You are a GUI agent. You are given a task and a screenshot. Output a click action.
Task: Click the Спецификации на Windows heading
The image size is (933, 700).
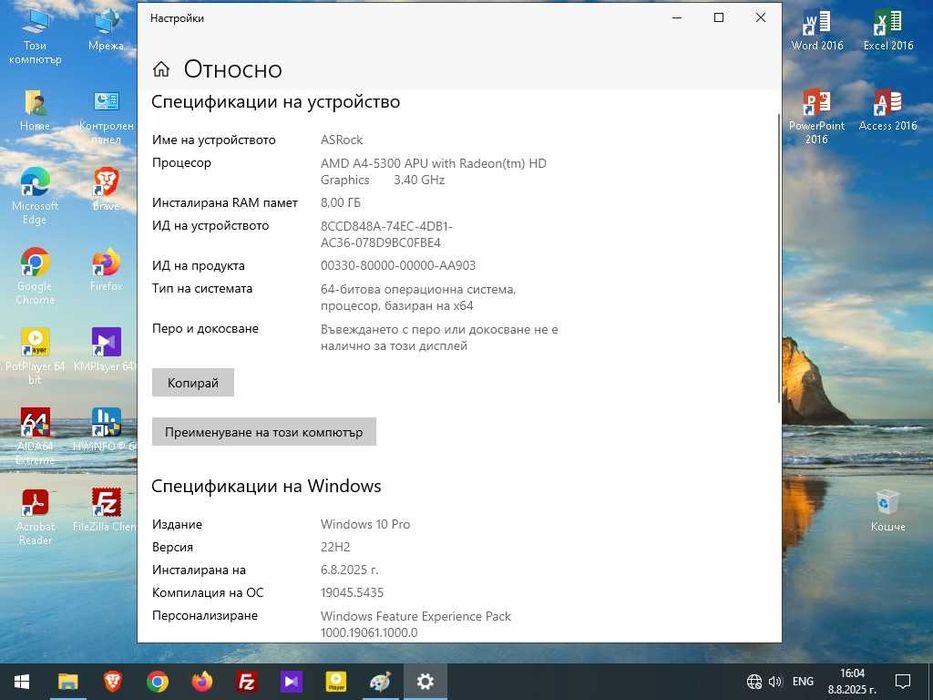click(266, 486)
